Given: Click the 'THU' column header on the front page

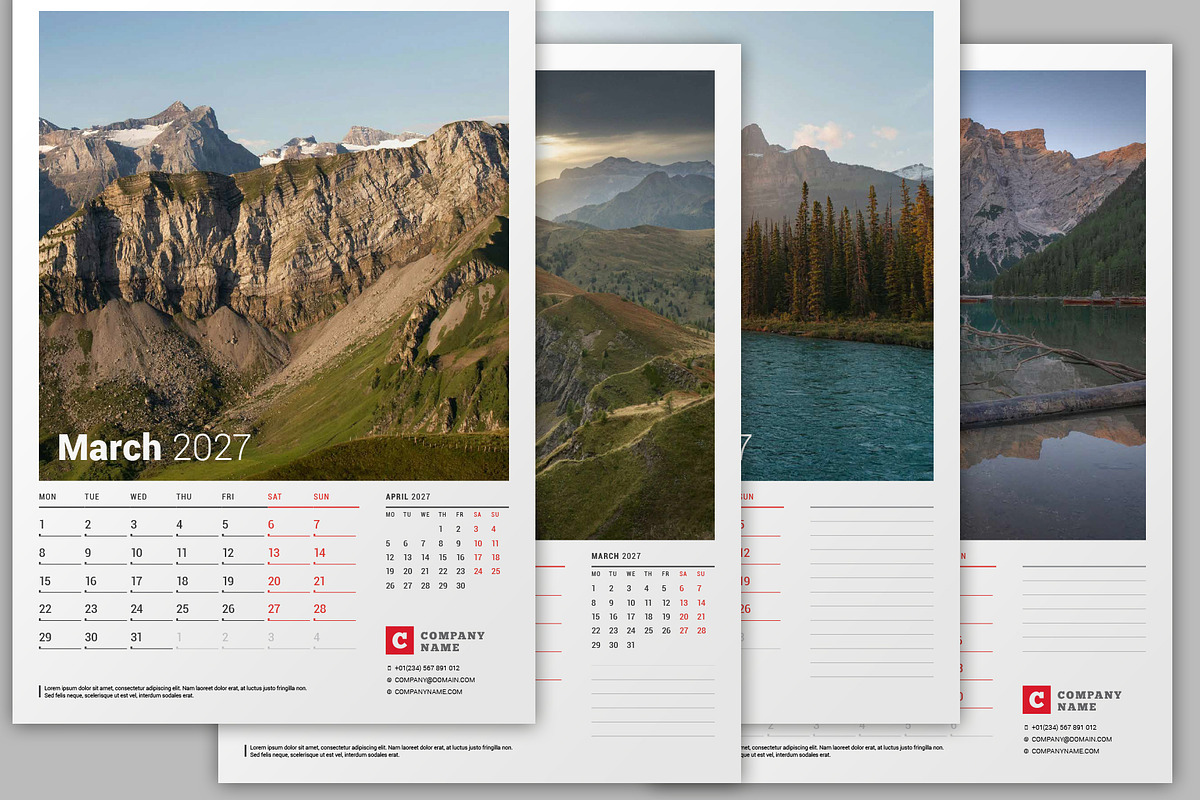Looking at the screenshot, I should click(184, 497).
